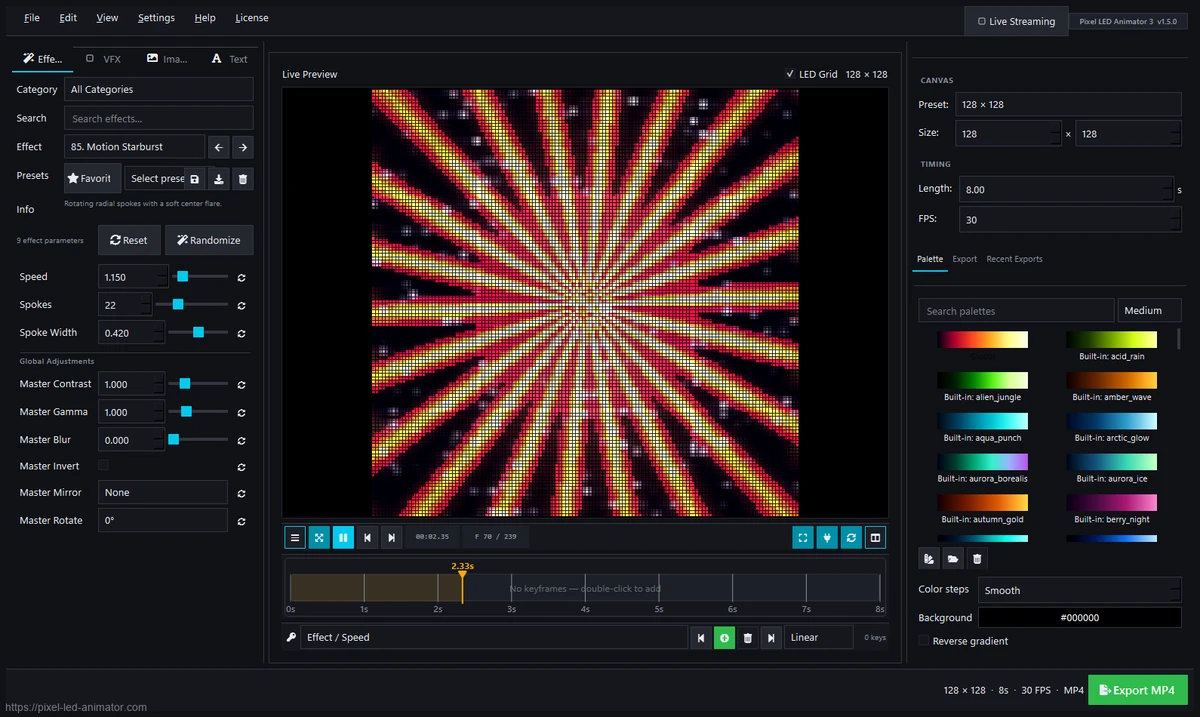Screen dimensions: 1200x717
Task: Open the Export tab in the right panel
Action: click(965, 259)
